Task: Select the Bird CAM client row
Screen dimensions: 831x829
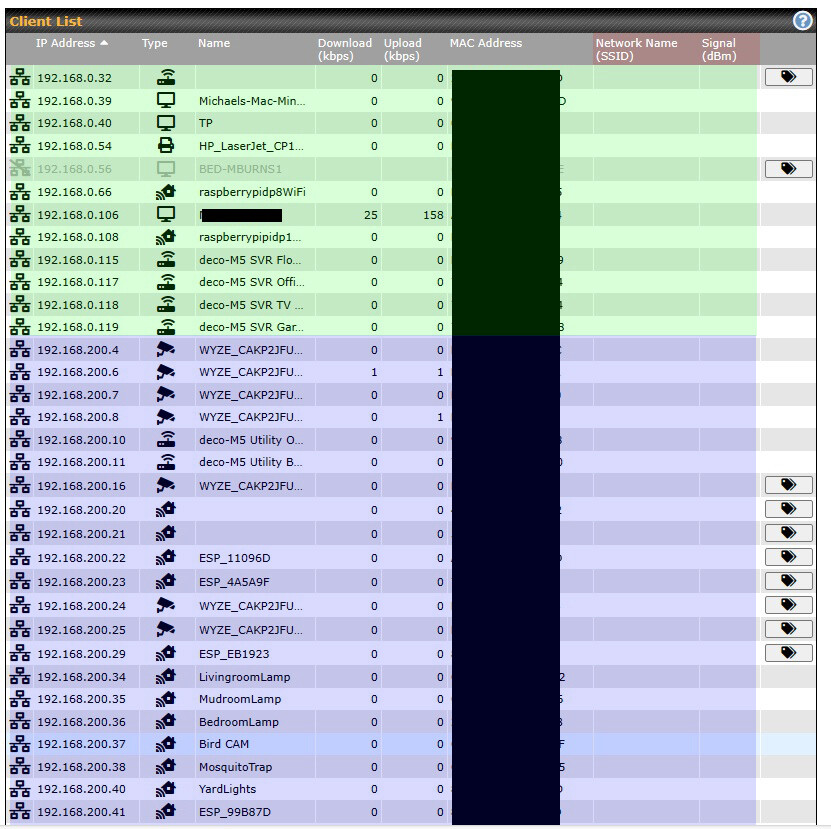Action: point(224,744)
